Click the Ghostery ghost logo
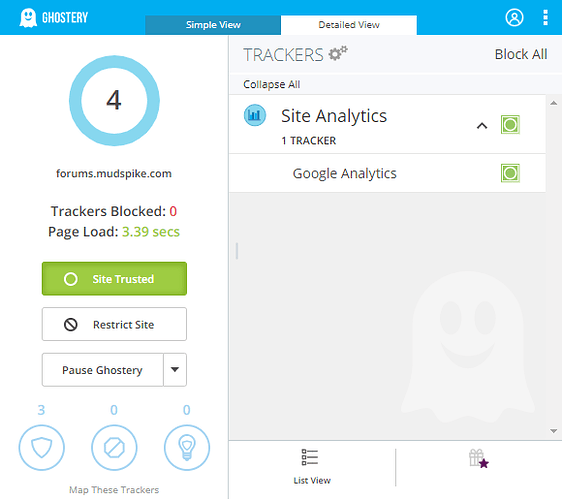Viewport: 562px width, 500px height. 28,18
